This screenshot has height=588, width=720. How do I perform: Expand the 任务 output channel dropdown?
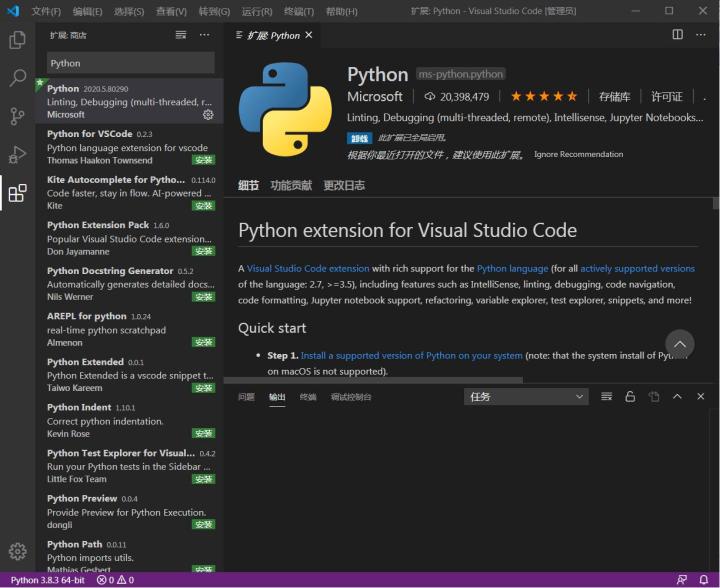(526, 397)
